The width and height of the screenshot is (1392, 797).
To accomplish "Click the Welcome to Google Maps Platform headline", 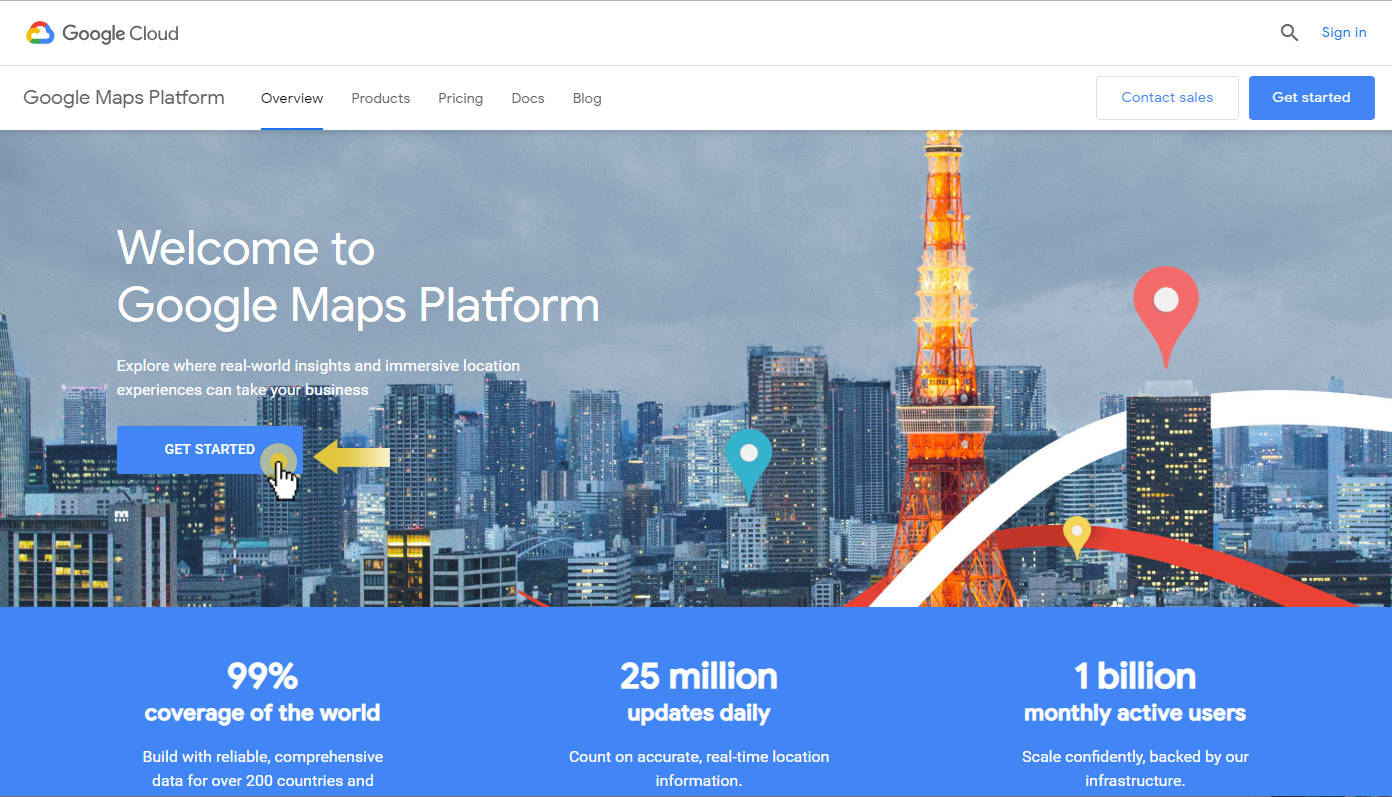I will 357,277.
